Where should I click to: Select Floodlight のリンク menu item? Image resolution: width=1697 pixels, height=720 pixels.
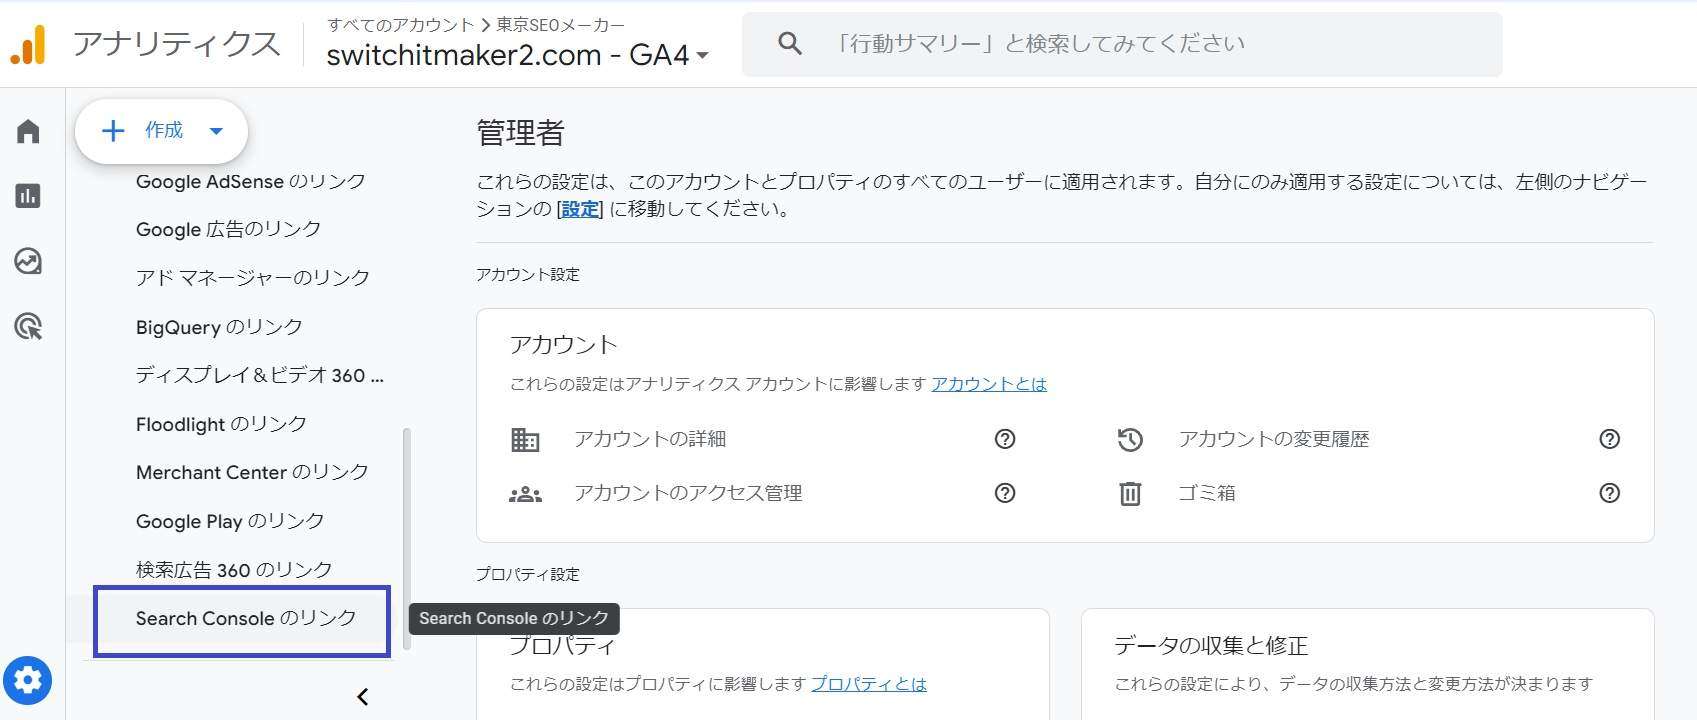coord(221,424)
